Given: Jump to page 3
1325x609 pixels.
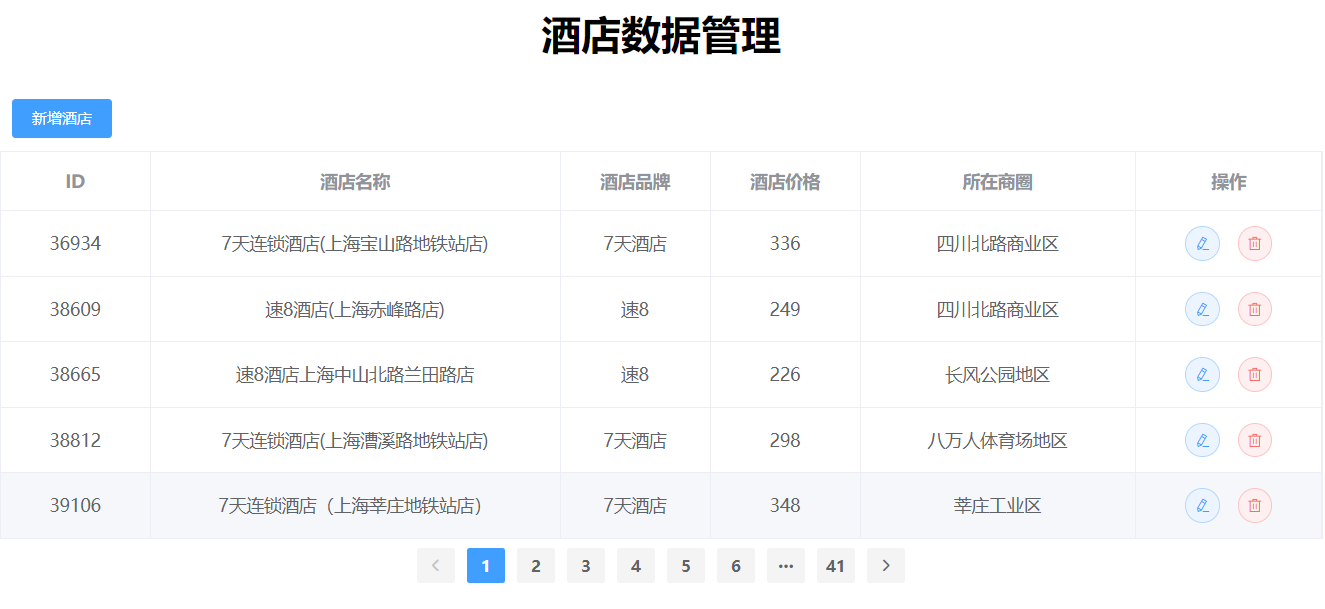Looking at the screenshot, I should (586, 566).
